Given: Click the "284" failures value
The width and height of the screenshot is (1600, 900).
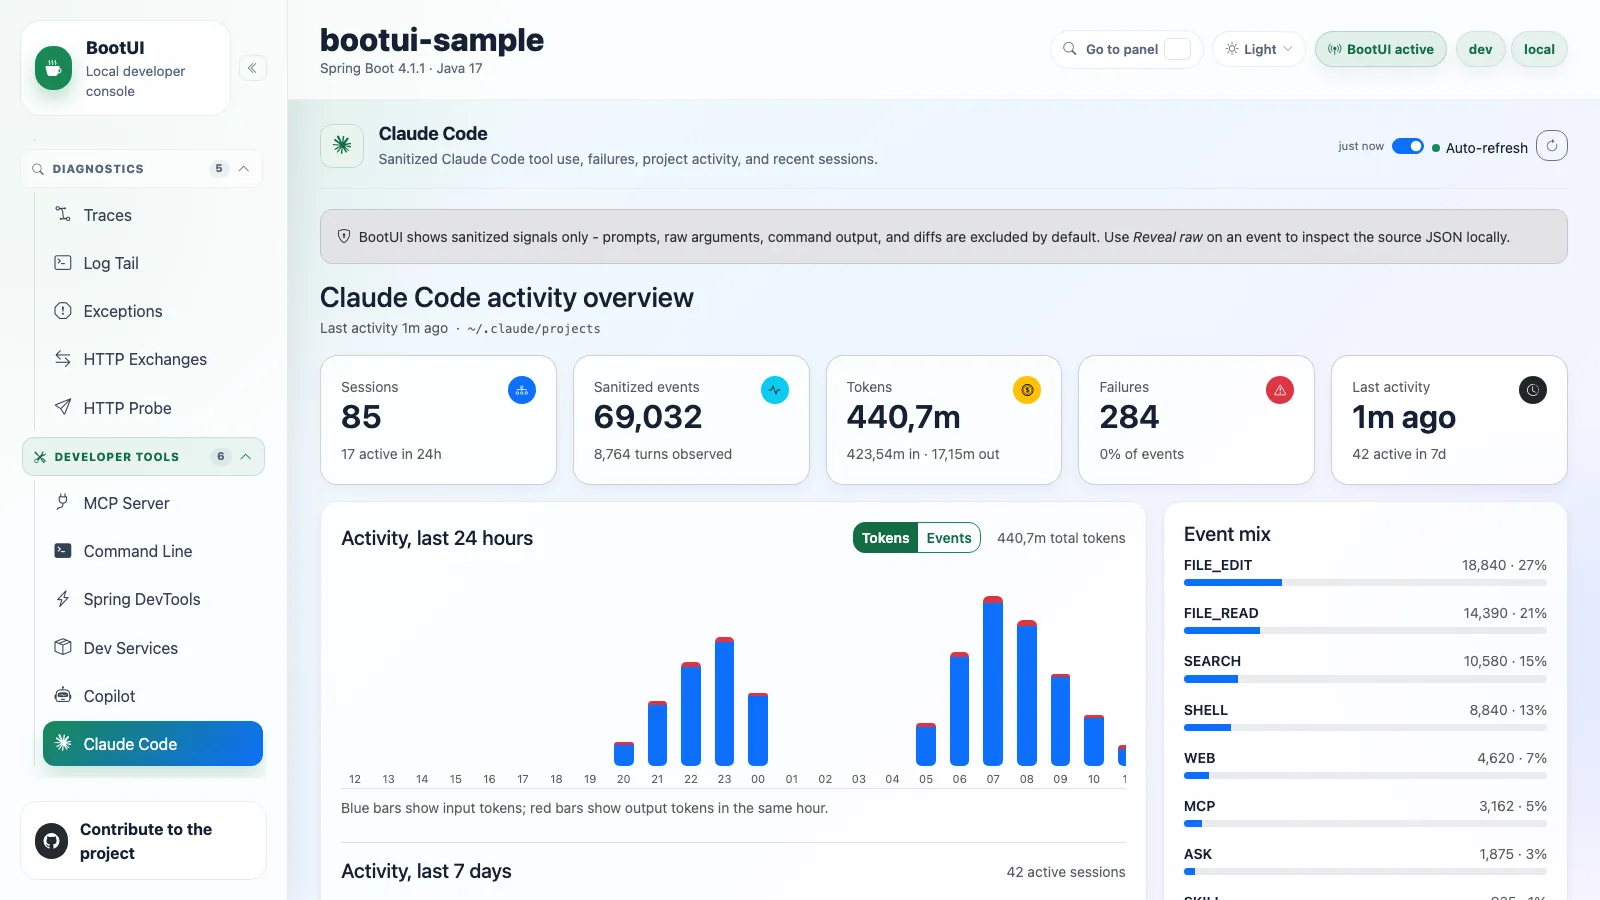Looking at the screenshot, I should pyautogui.click(x=1129, y=417).
